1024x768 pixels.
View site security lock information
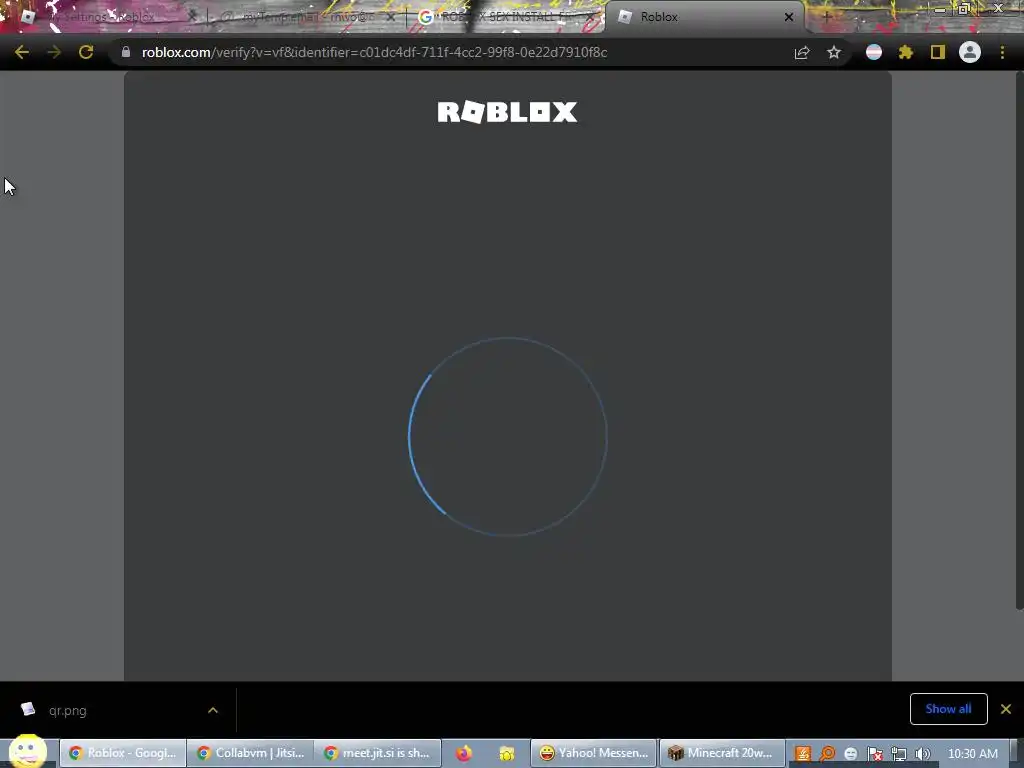[x=125, y=52]
